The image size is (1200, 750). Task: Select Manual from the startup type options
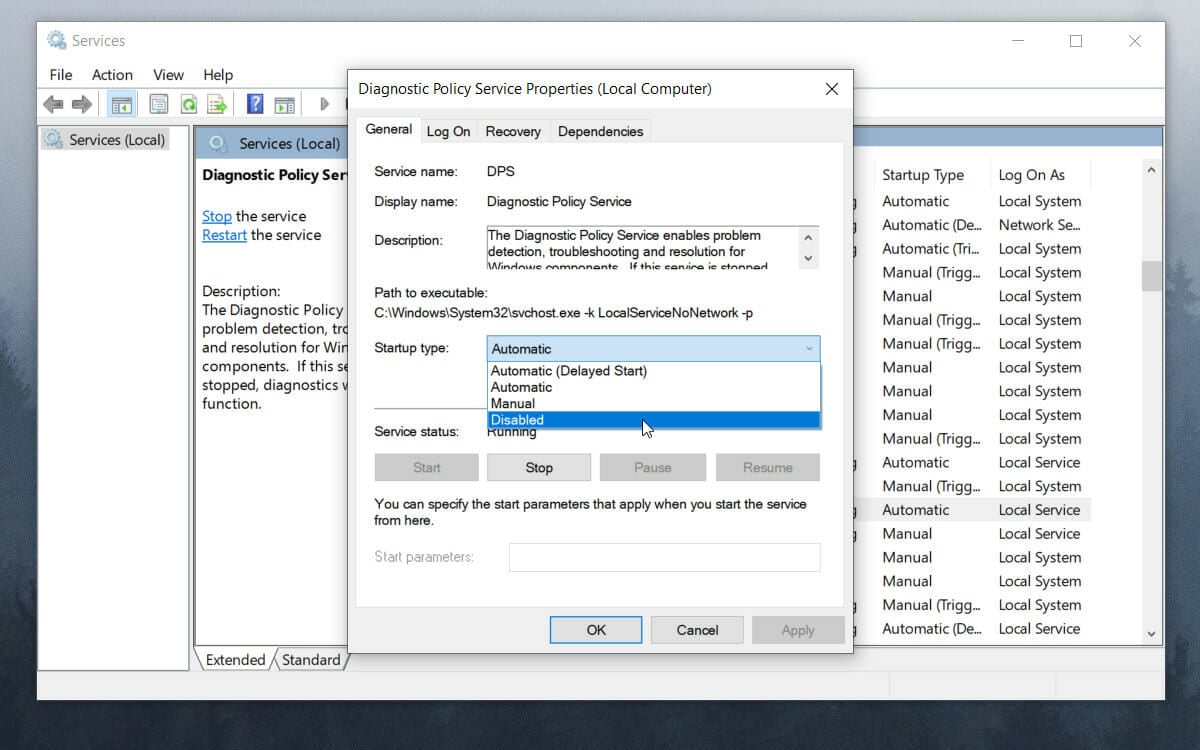point(654,403)
